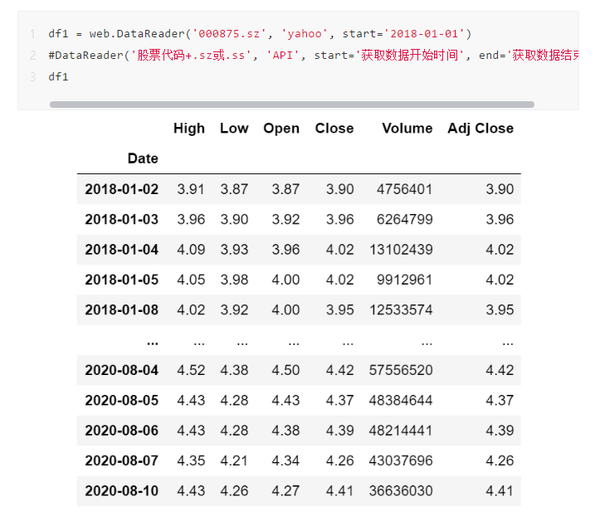Click volume value 43037696
This screenshot has width=600, height=521.
(401, 461)
